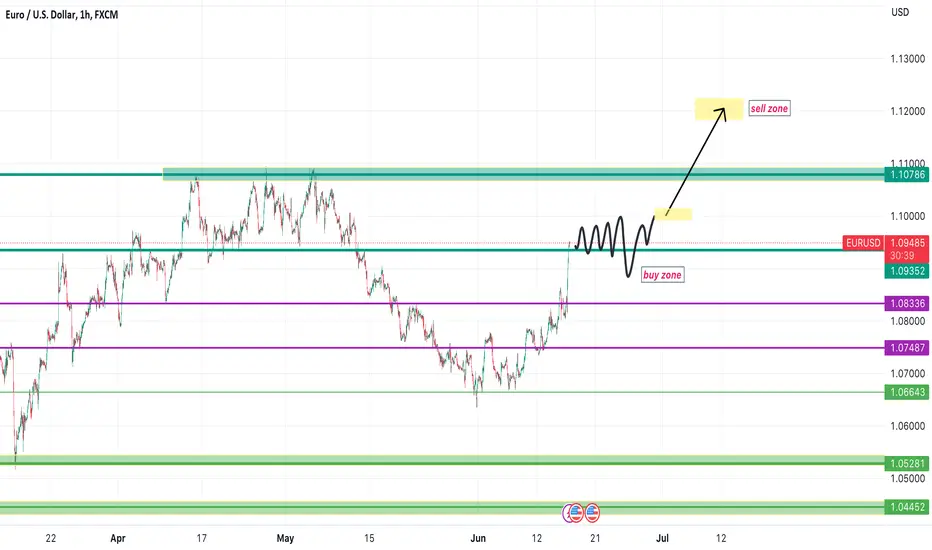Image resolution: width=932 pixels, height=550 pixels.
Task: Click the '12' date label following Jun
Action: [x=537, y=538]
